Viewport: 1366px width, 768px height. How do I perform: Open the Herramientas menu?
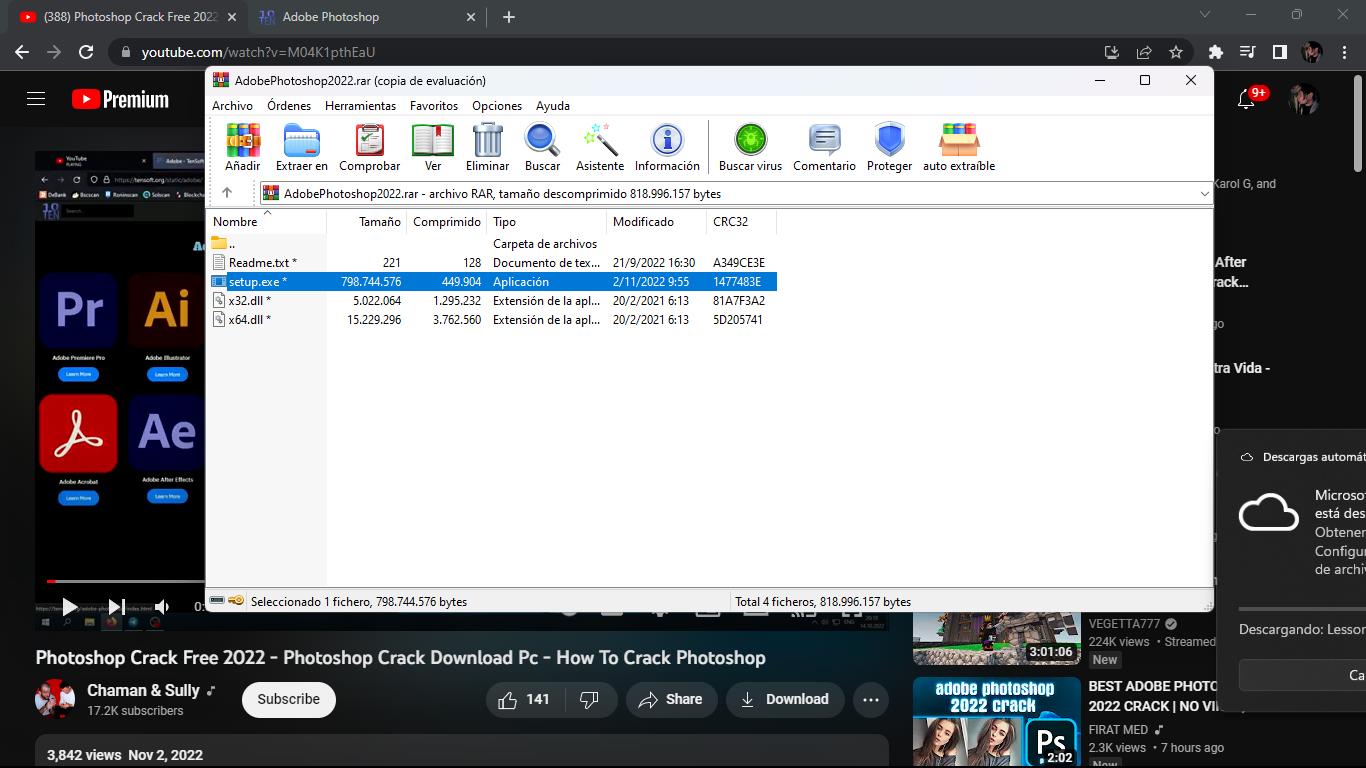[360, 106]
